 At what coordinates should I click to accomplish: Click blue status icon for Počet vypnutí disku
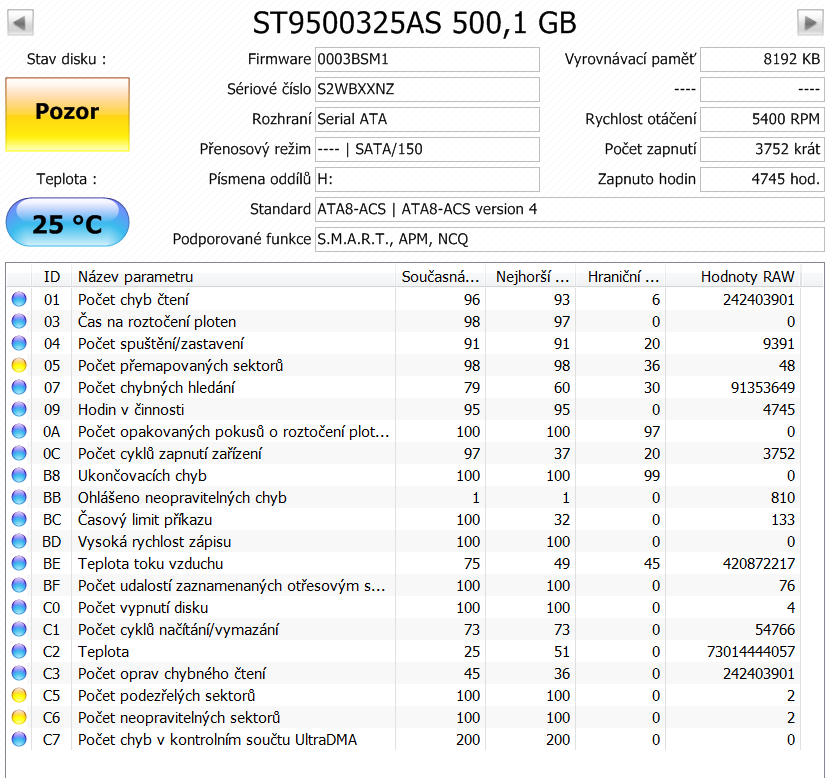click(x=19, y=607)
